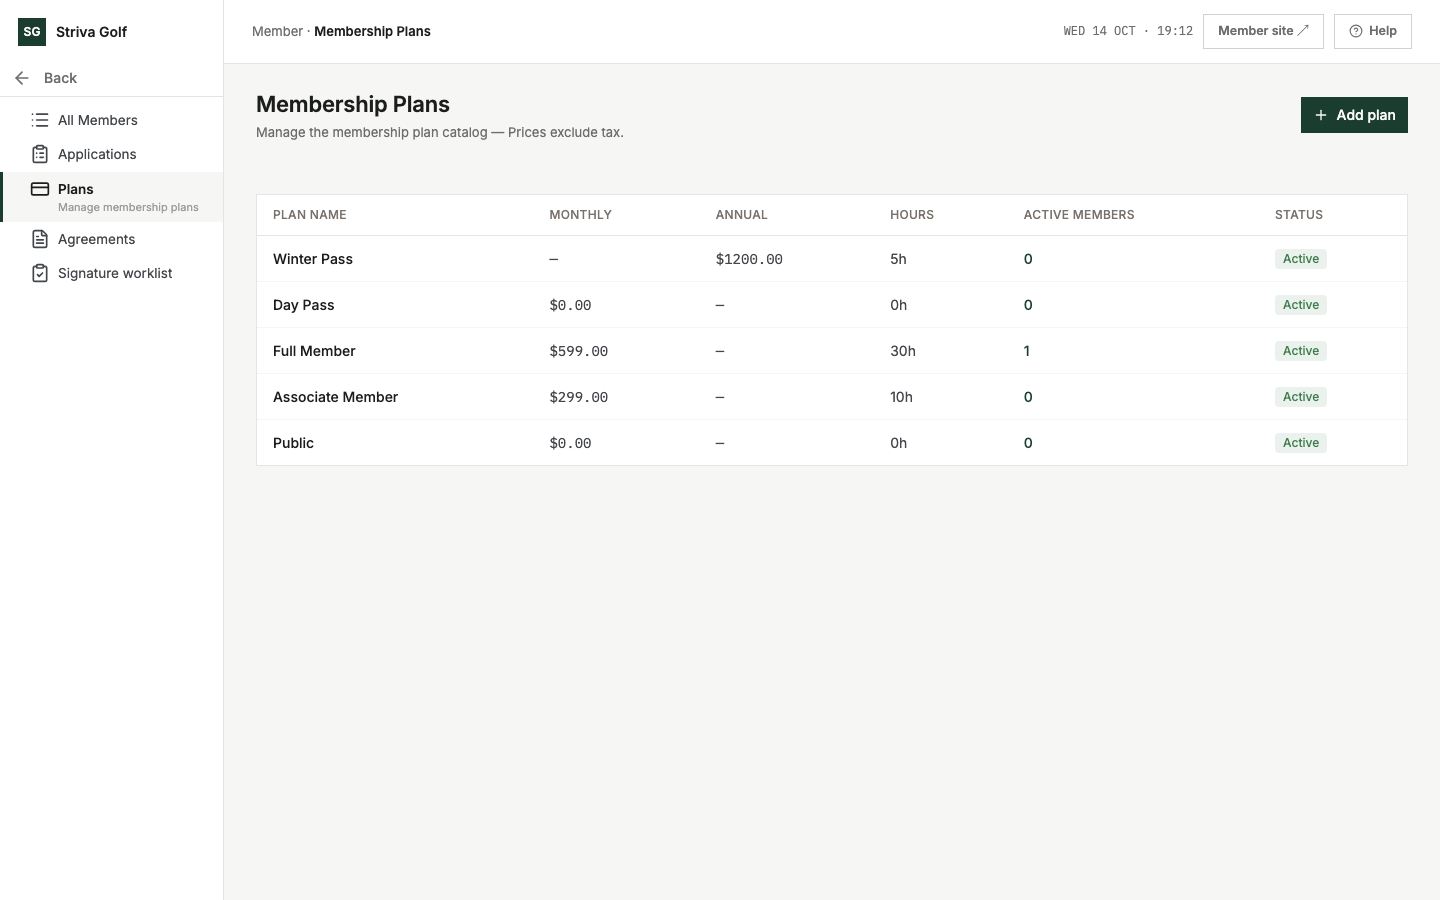Viewport: 1440px width, 900px height.
Task: Click the Striva Golf organization name
Action: click(91, 32)
